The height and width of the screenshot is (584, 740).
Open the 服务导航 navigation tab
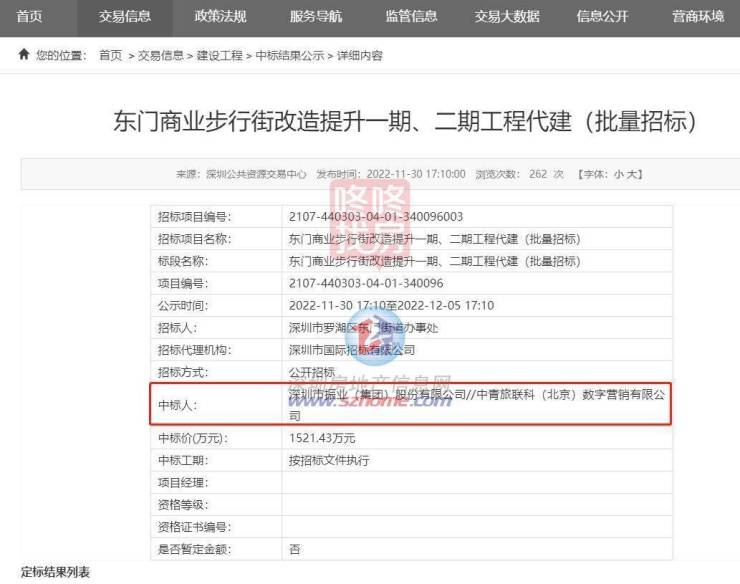tap(316, 17)
